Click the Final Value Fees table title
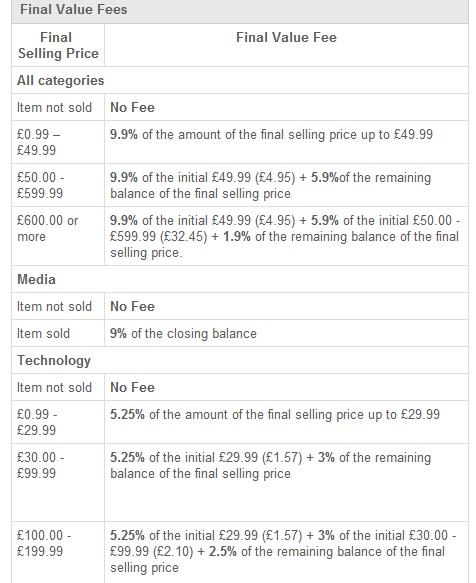This screenshot has height=583, width=476. point(74,9)
